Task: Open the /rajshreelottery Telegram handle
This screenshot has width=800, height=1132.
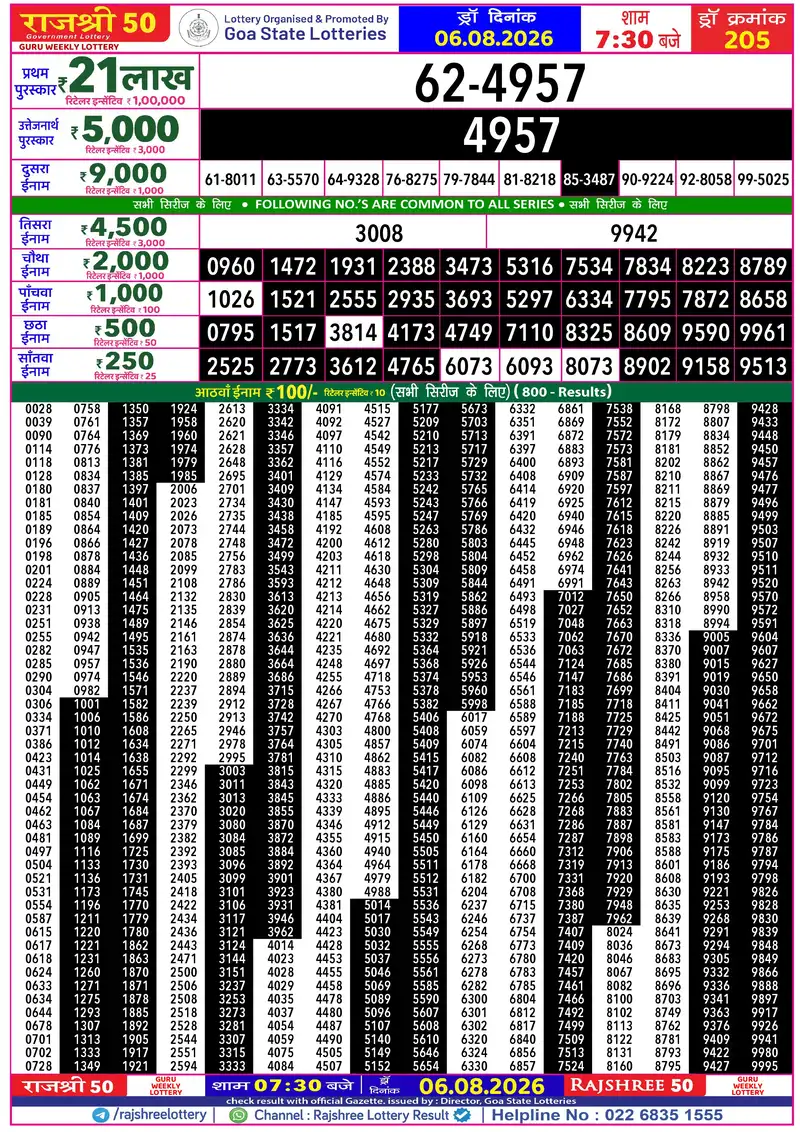Action: [160, 1115]
